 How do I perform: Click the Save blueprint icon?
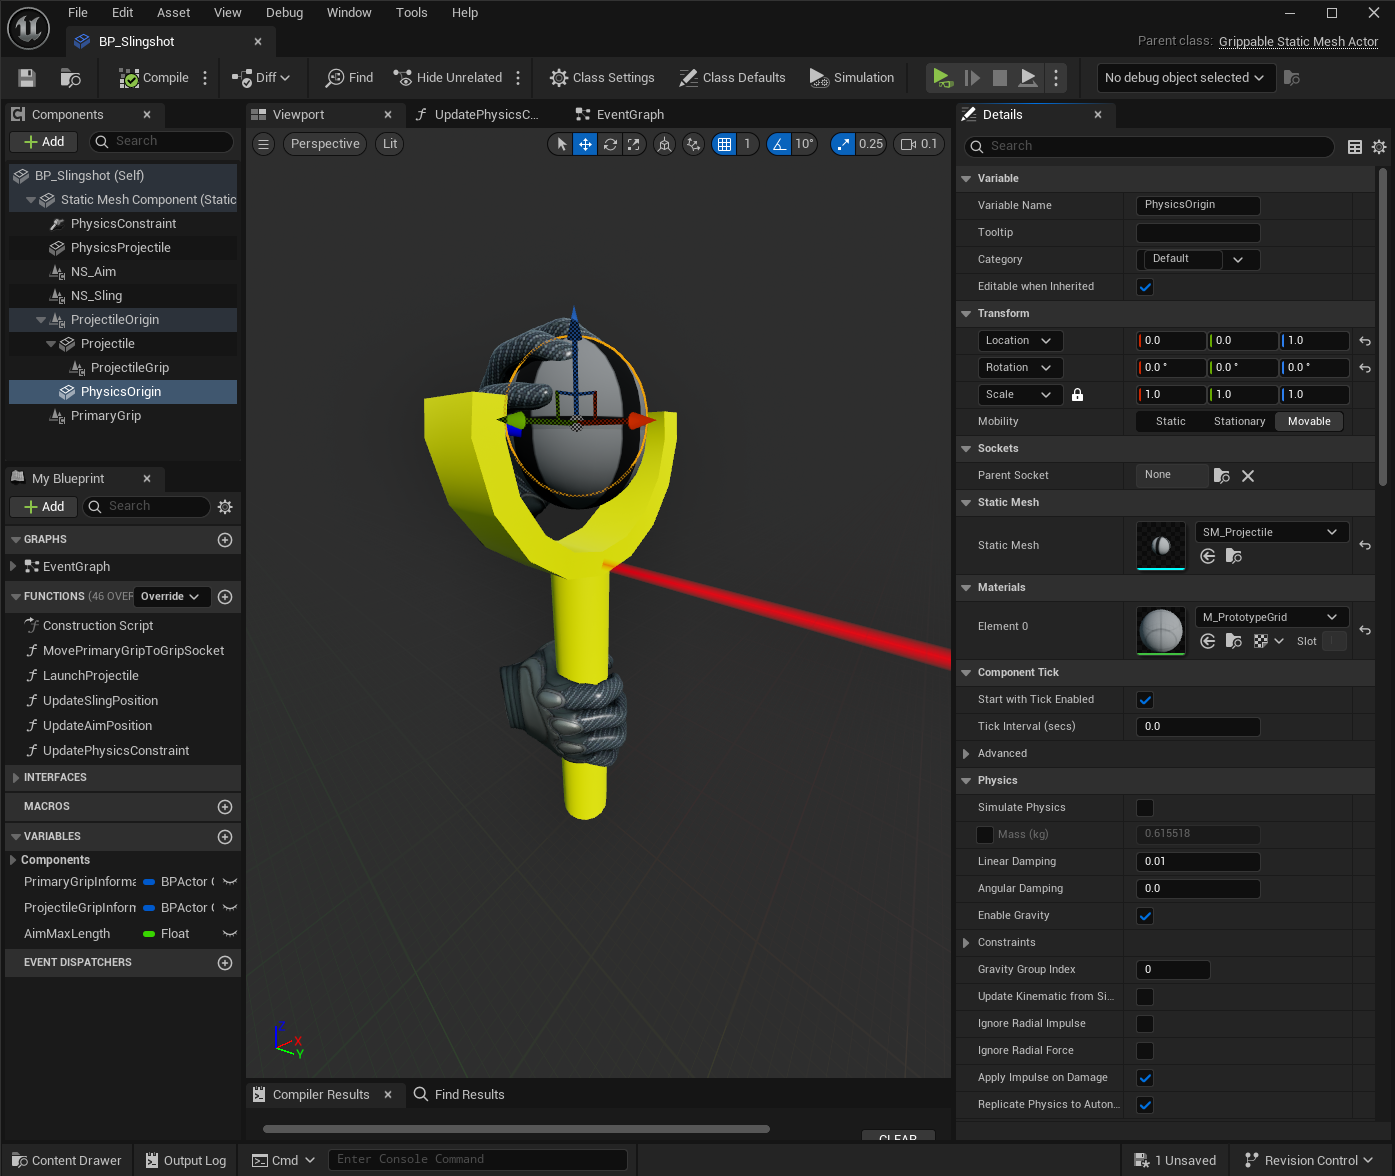27,78
